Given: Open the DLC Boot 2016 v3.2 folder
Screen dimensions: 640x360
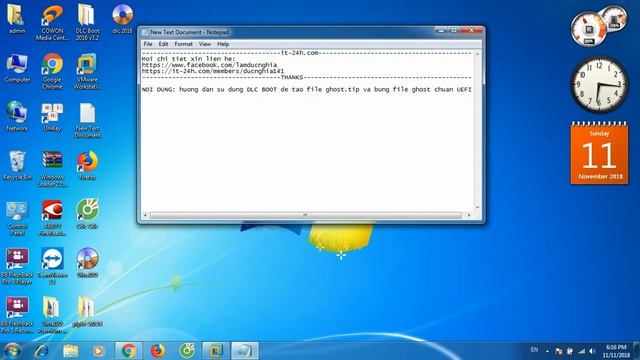Looking at the screenshot, I should tap(87, 22).
